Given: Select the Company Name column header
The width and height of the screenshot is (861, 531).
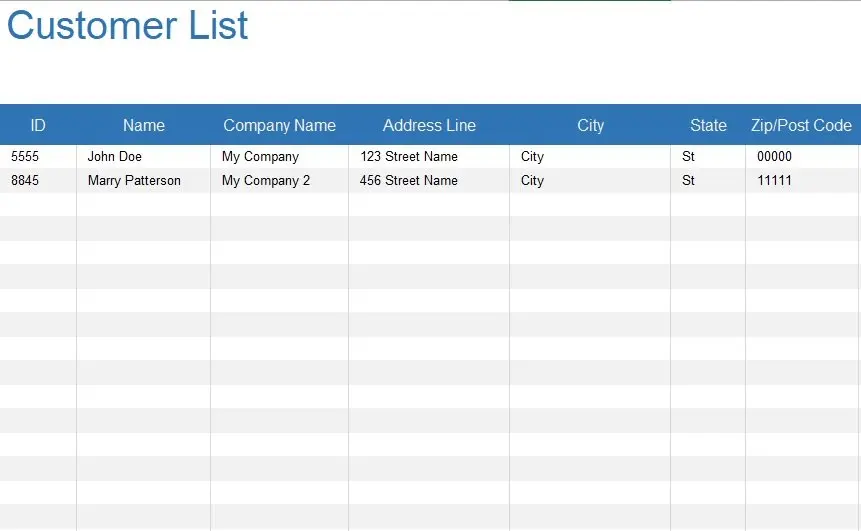Looking at the screenshot, I should click(x=279, y=125).
